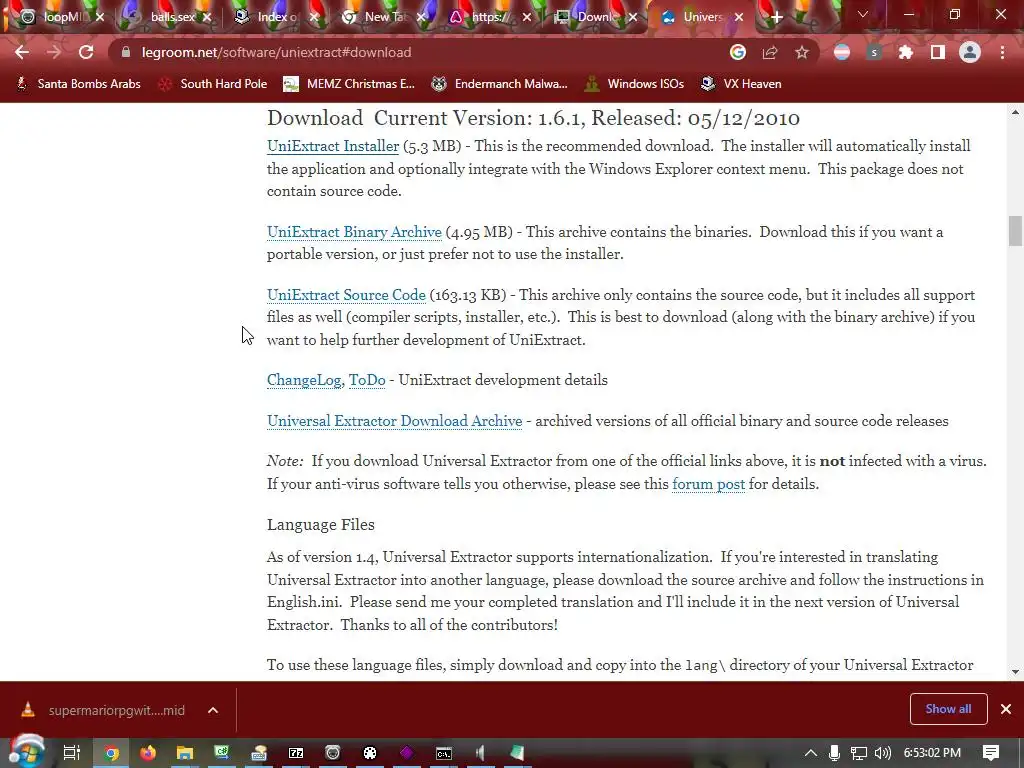This screenshot has width=1024, height=768.
Task: Toggle the browser side panel icon
Action: coord(938,52)
